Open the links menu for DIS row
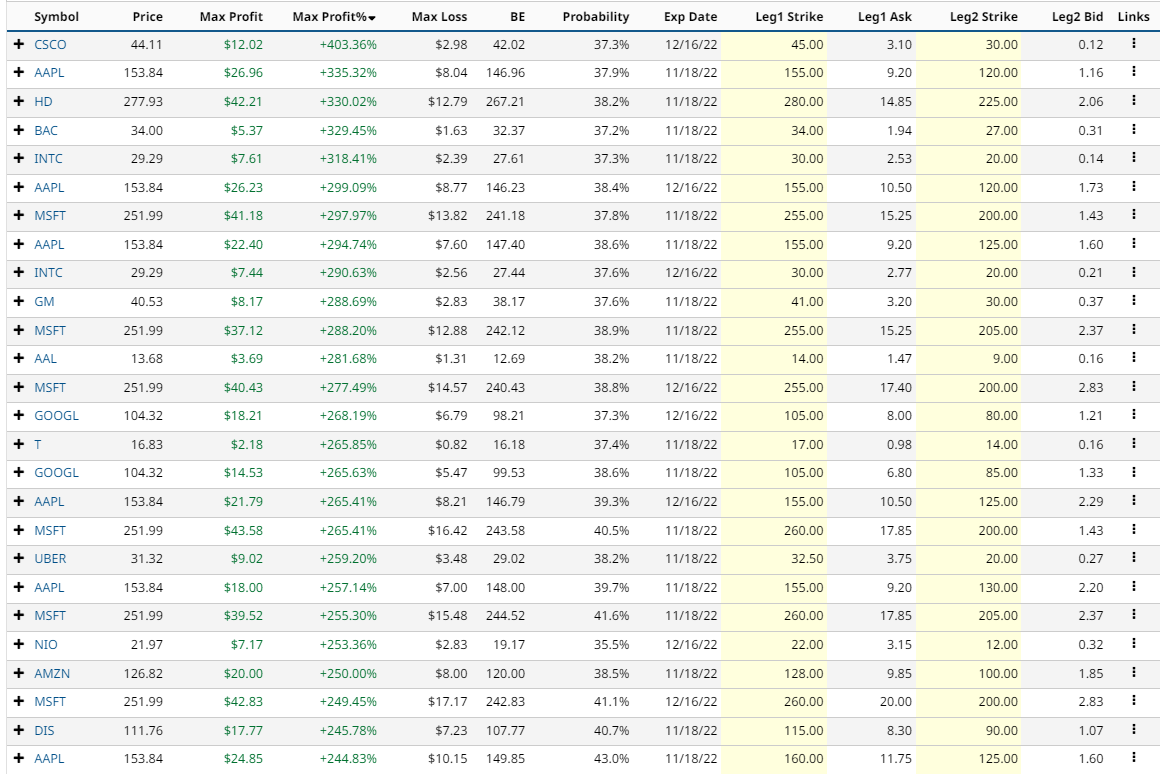Viewport: 1160px width, 774px height. pyautogui.click(x=1133, y=730)
